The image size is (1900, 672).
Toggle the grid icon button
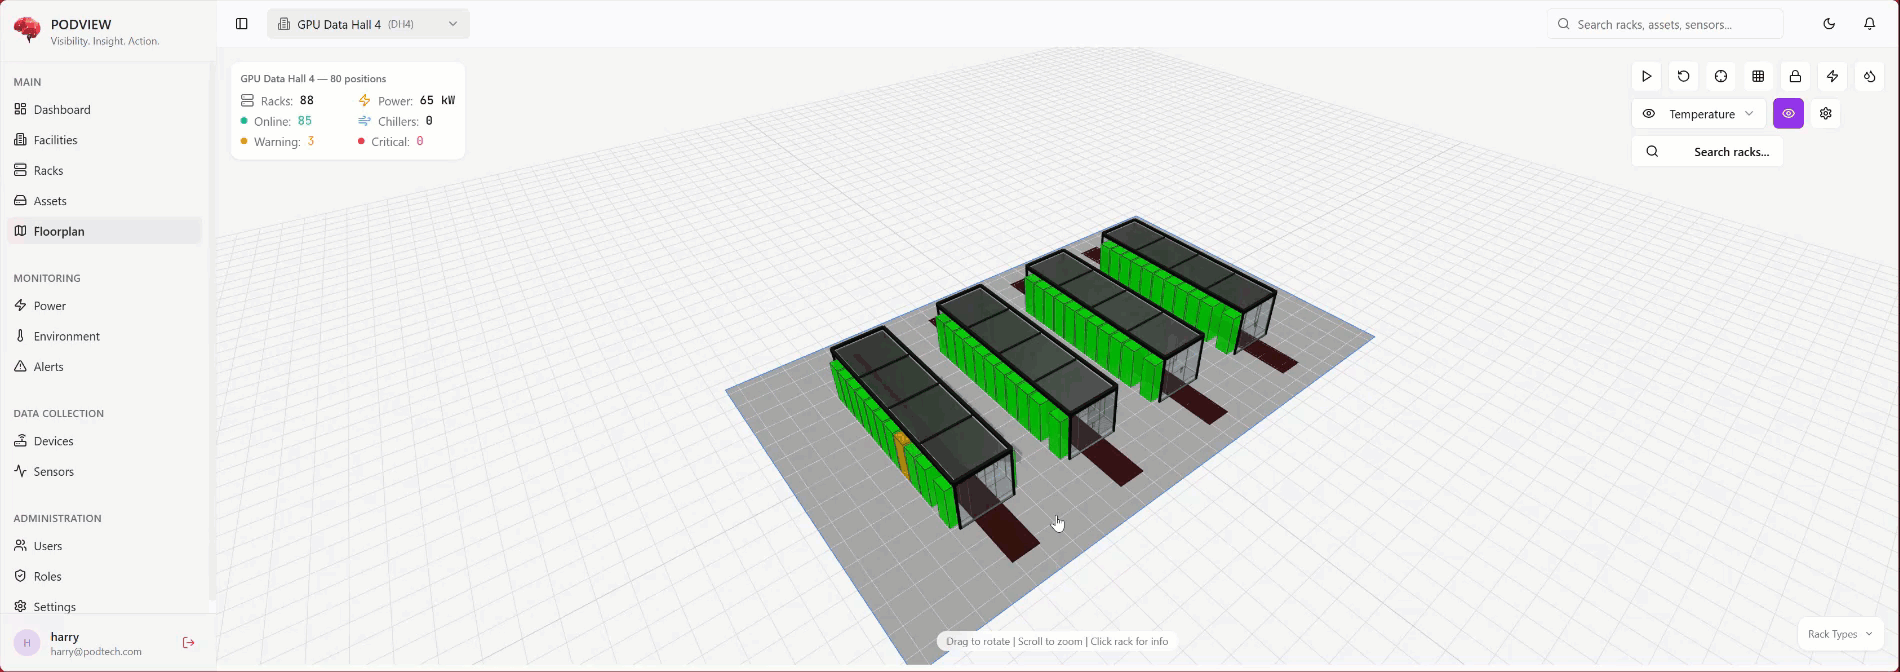[x=1758, y=76]
